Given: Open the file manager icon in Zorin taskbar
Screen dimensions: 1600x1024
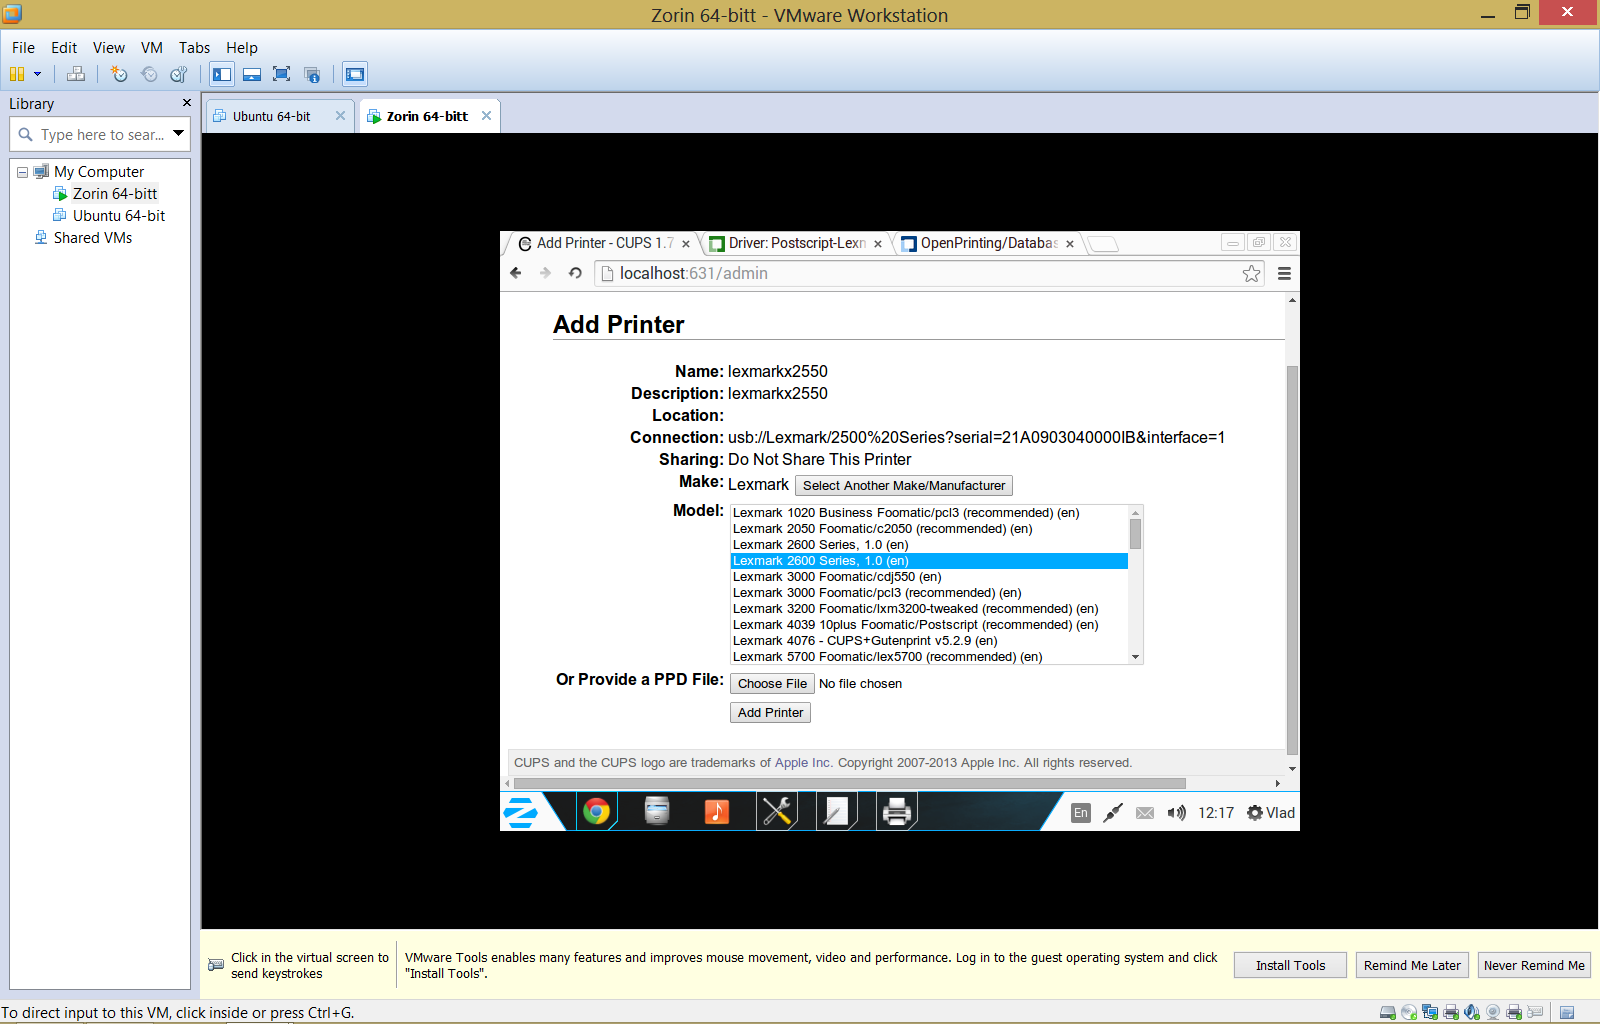Looking at the screenshot, I should 657,811.
